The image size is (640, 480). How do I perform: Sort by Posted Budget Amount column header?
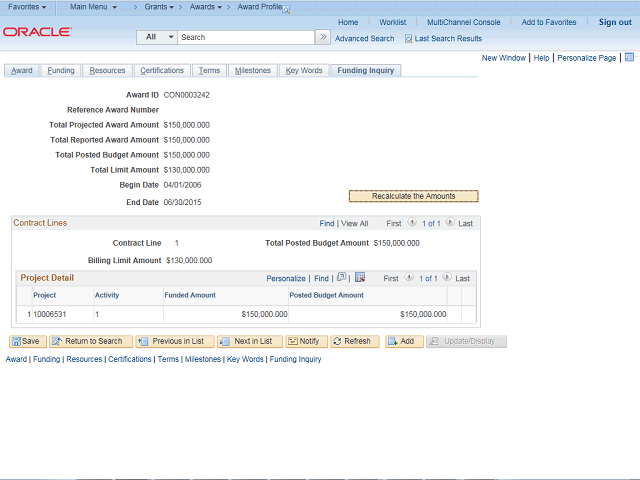tap(327, 295)
